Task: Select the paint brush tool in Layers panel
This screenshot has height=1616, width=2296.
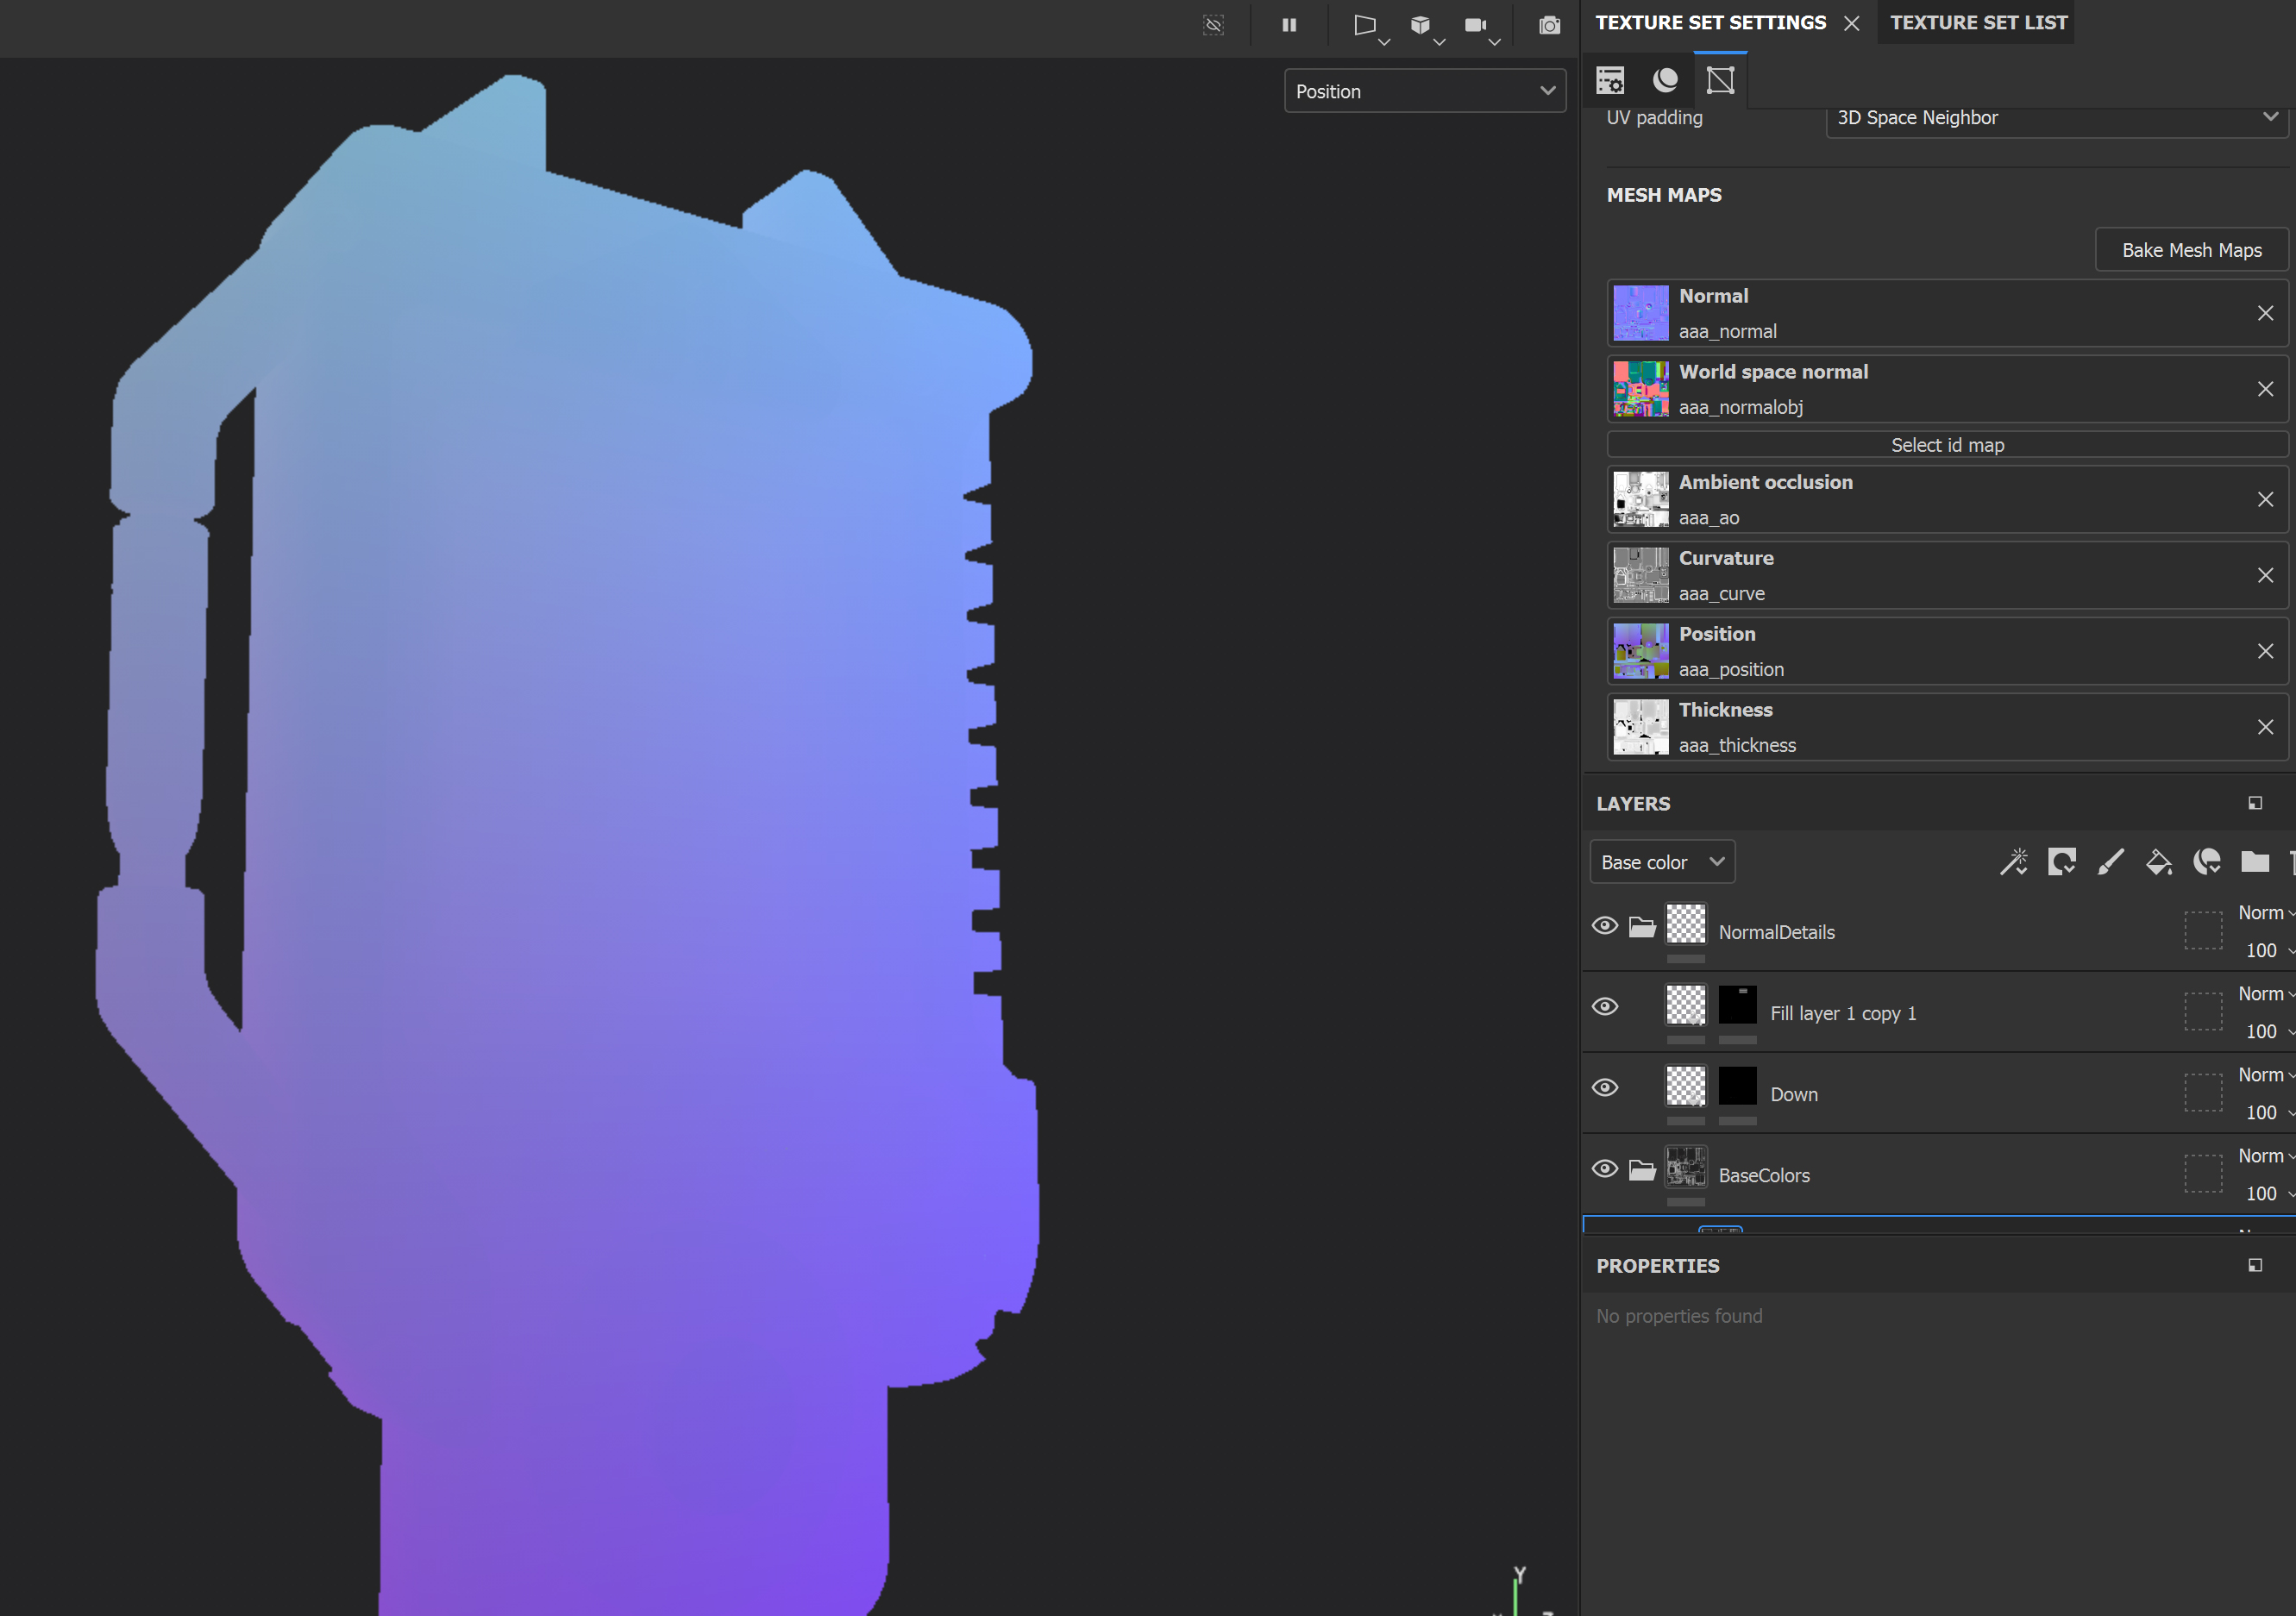Action: [x=2111, y=861]
